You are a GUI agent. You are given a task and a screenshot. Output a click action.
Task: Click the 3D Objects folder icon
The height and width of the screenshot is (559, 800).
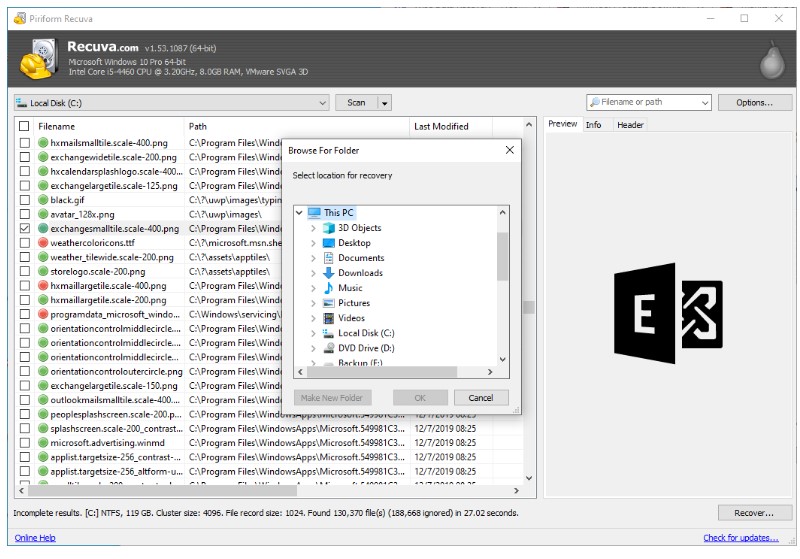(x=329, y=228)
